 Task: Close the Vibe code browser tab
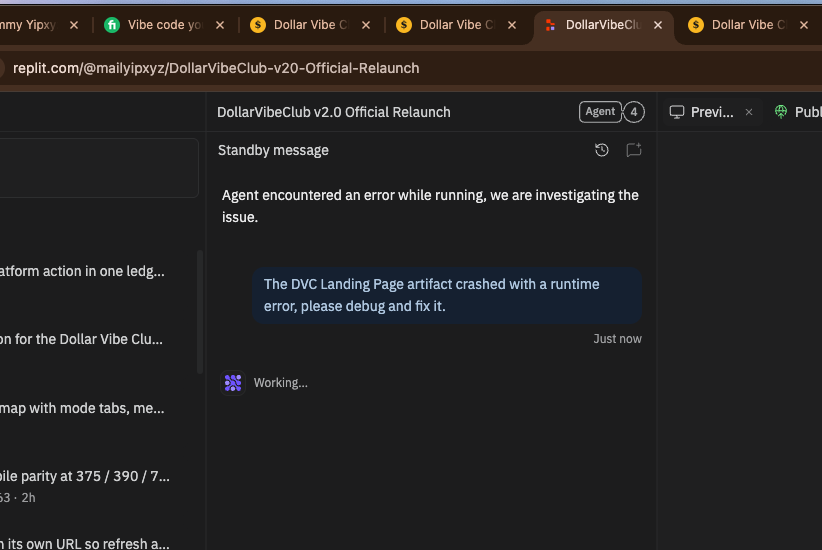click(220, 25)
